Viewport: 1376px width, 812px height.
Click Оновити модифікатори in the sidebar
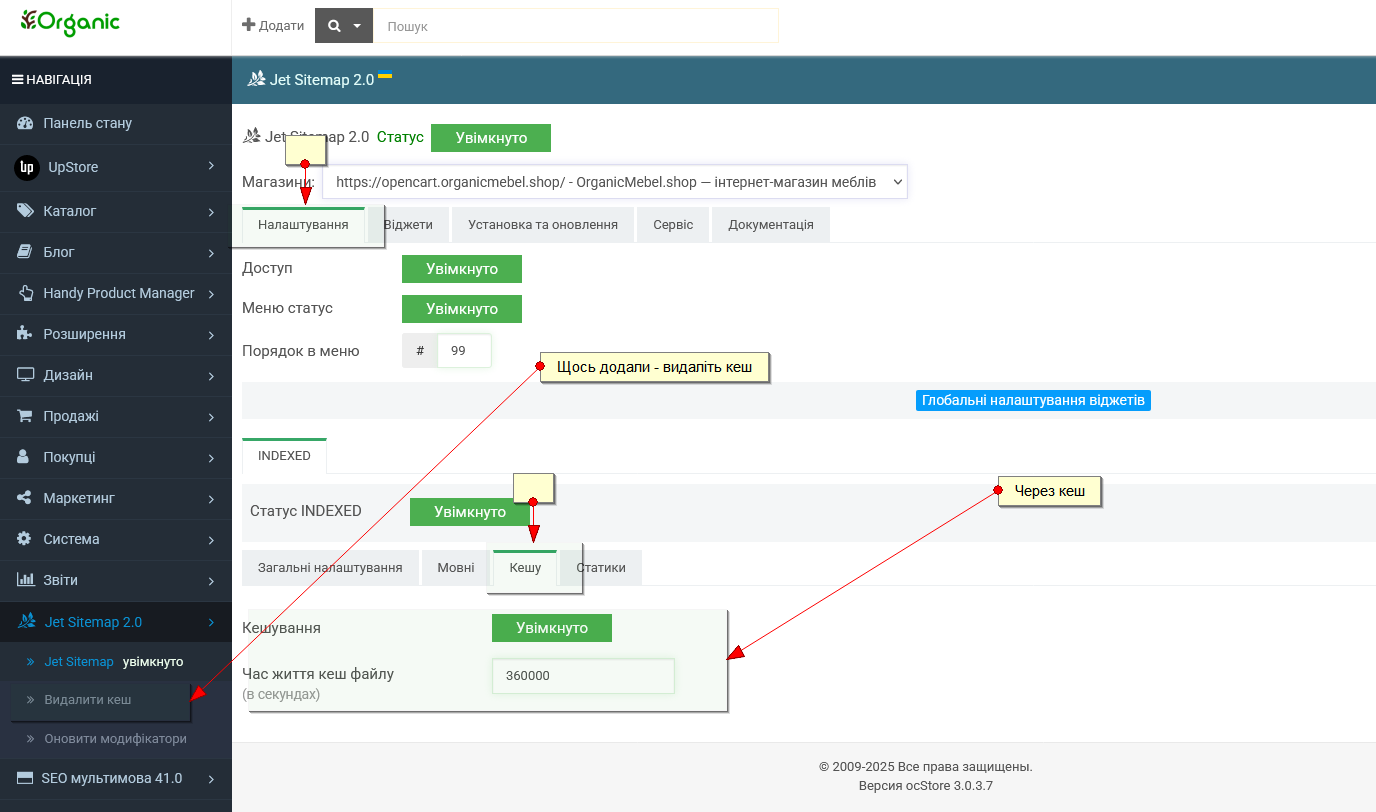point(116,739)
